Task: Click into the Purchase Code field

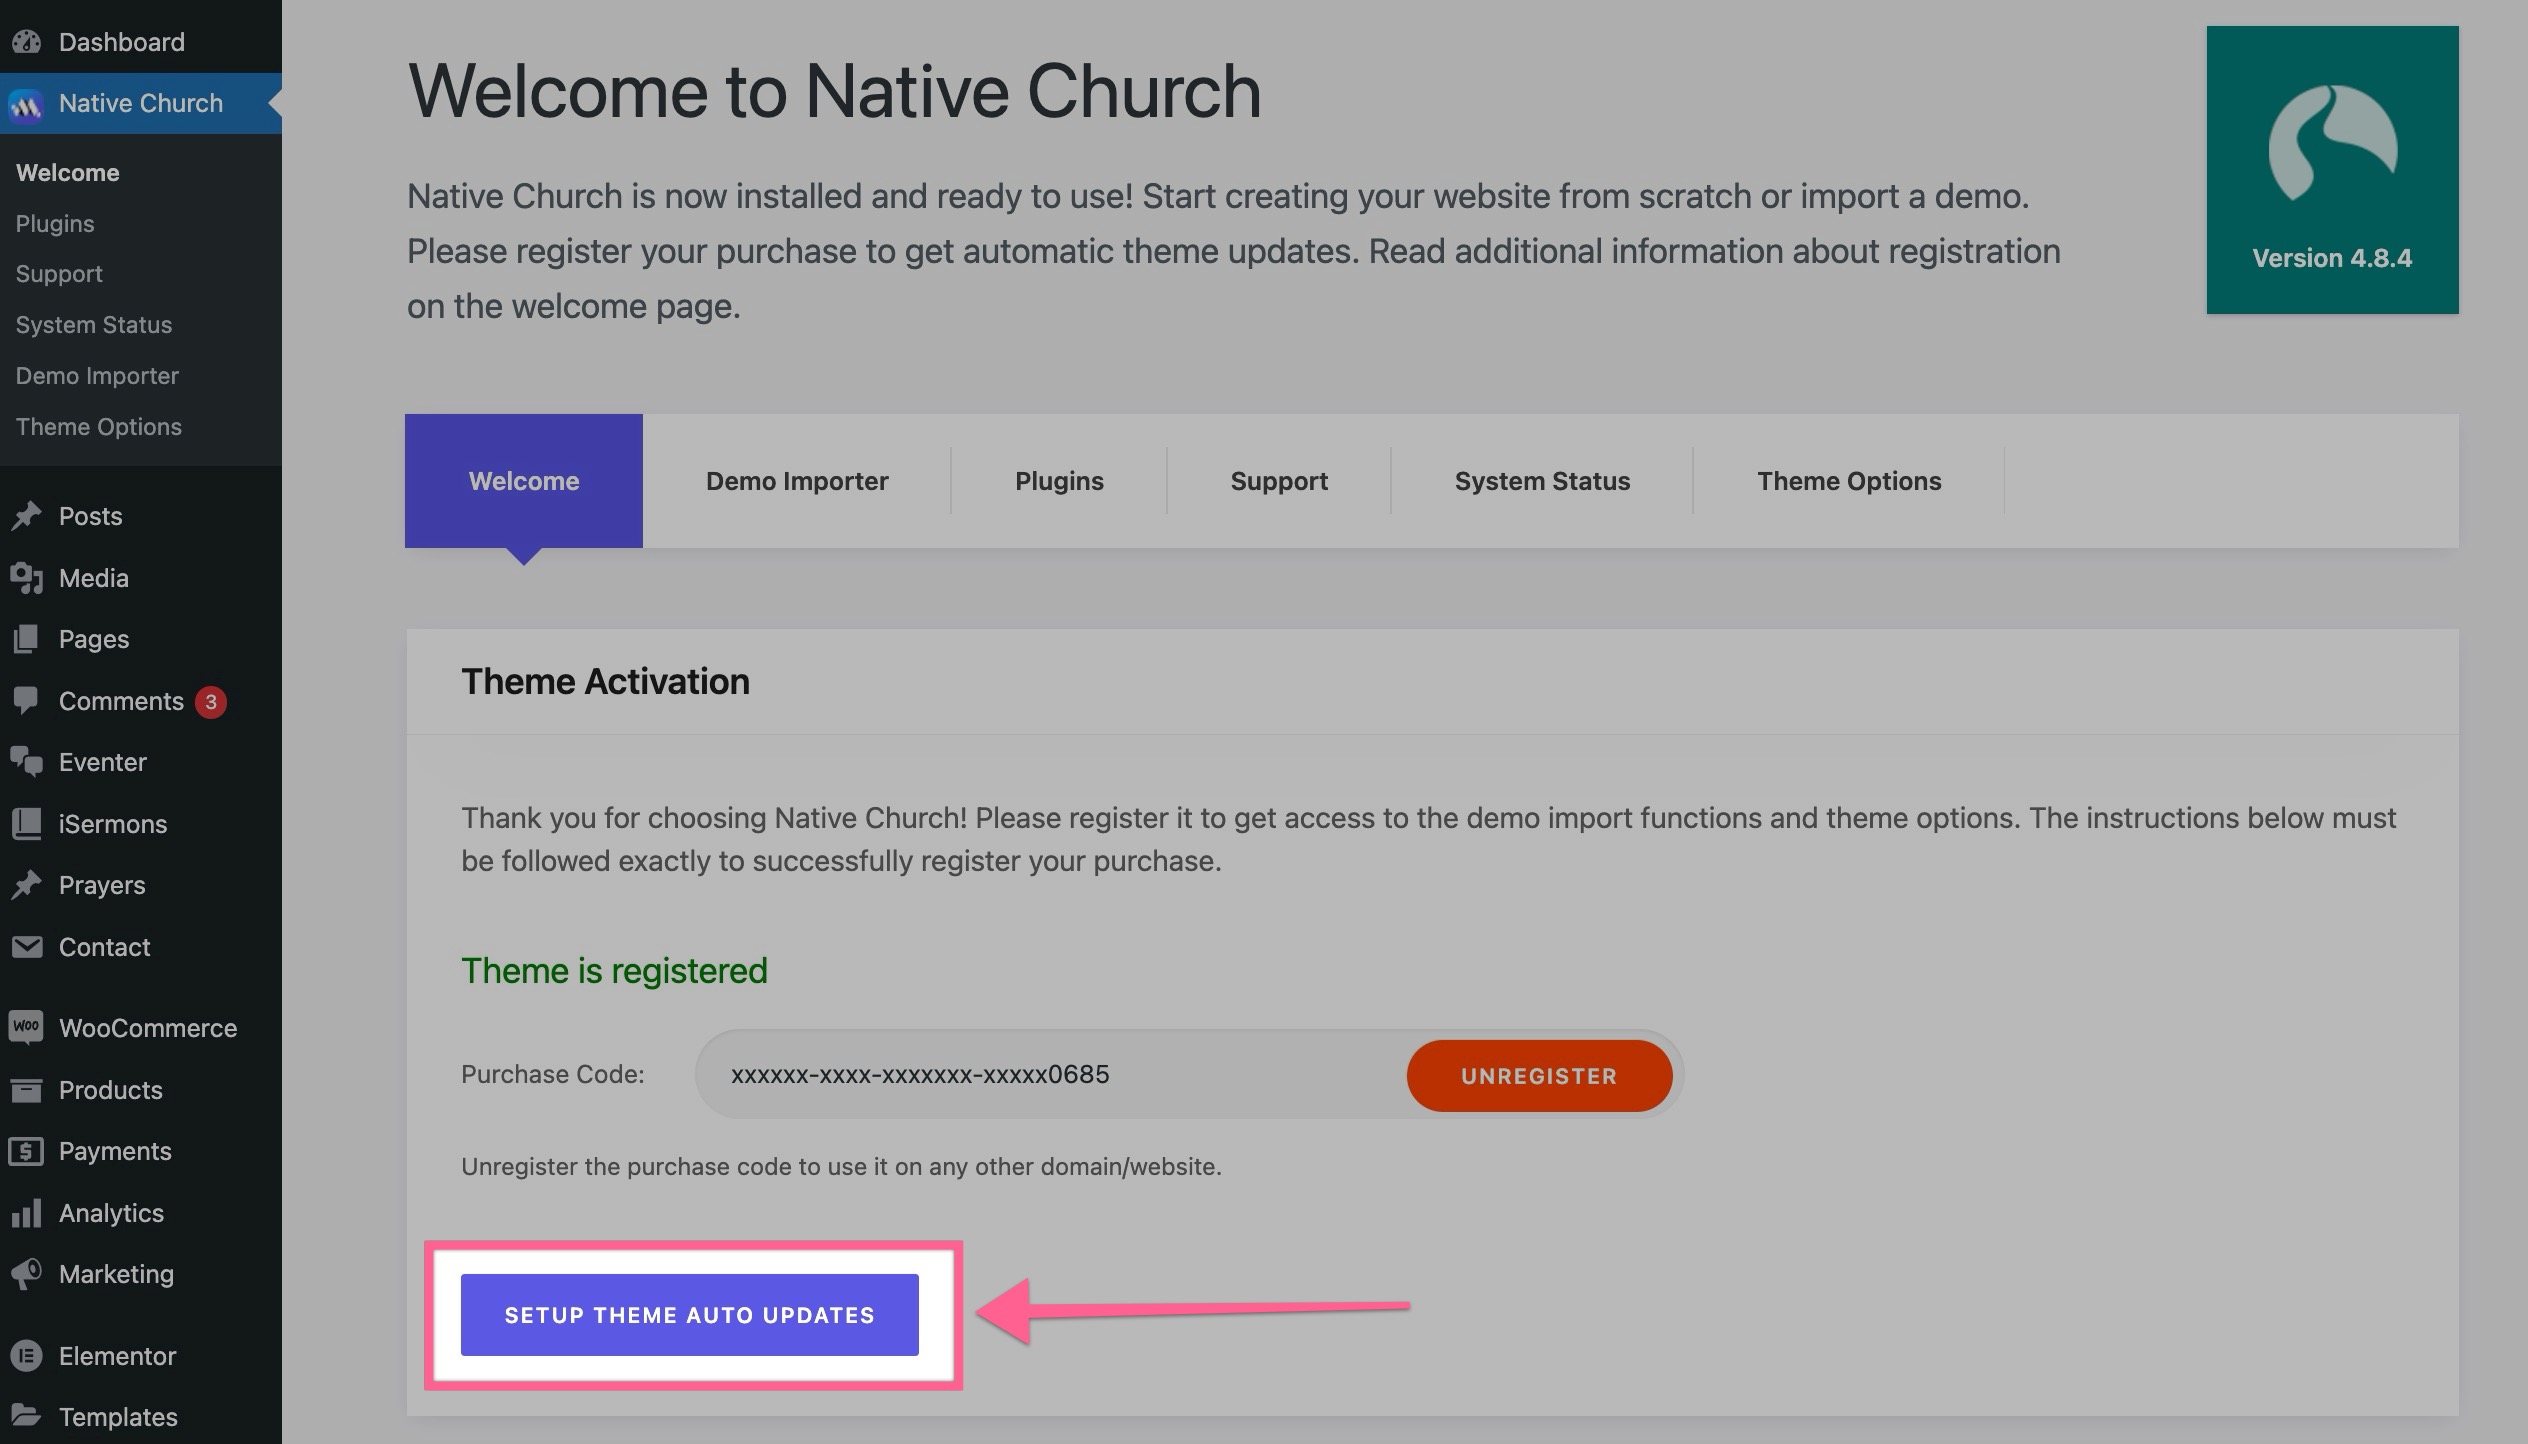Action: [1050, 1075]
